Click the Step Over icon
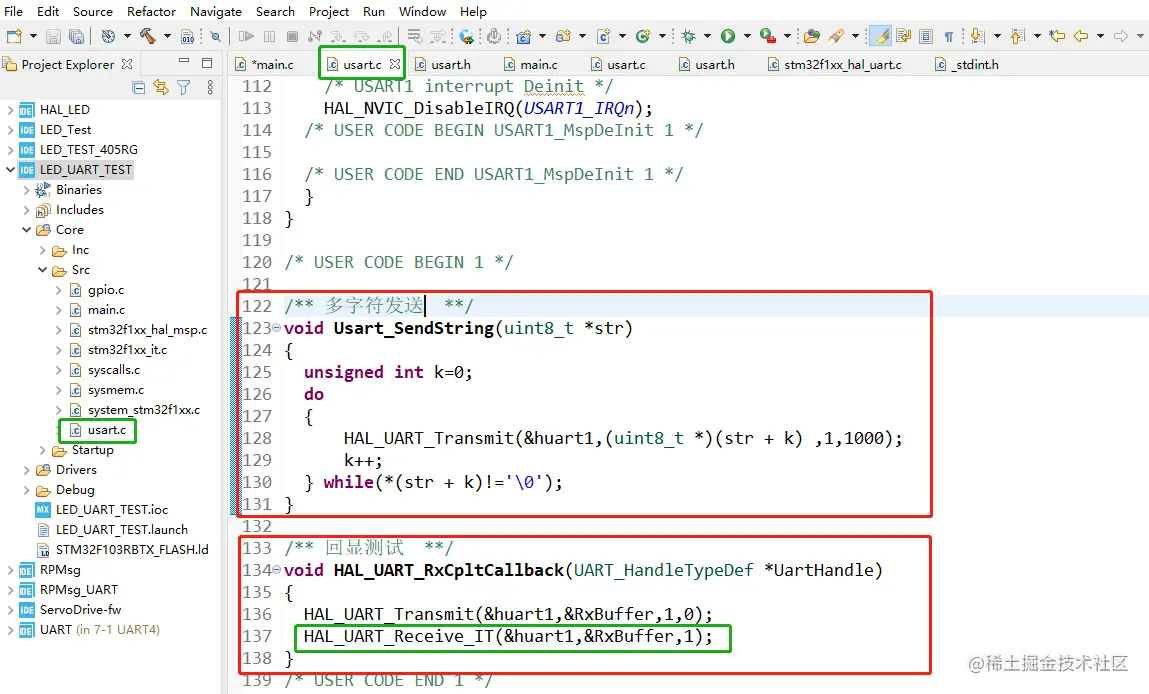 click(361, 36)
